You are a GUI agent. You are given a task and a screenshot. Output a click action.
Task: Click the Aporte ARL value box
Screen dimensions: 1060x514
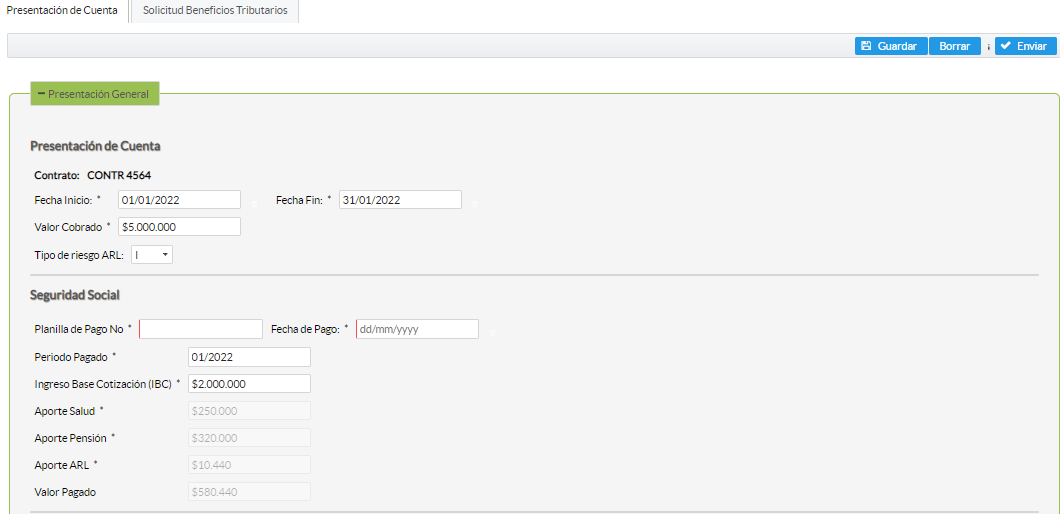[249, 465]
